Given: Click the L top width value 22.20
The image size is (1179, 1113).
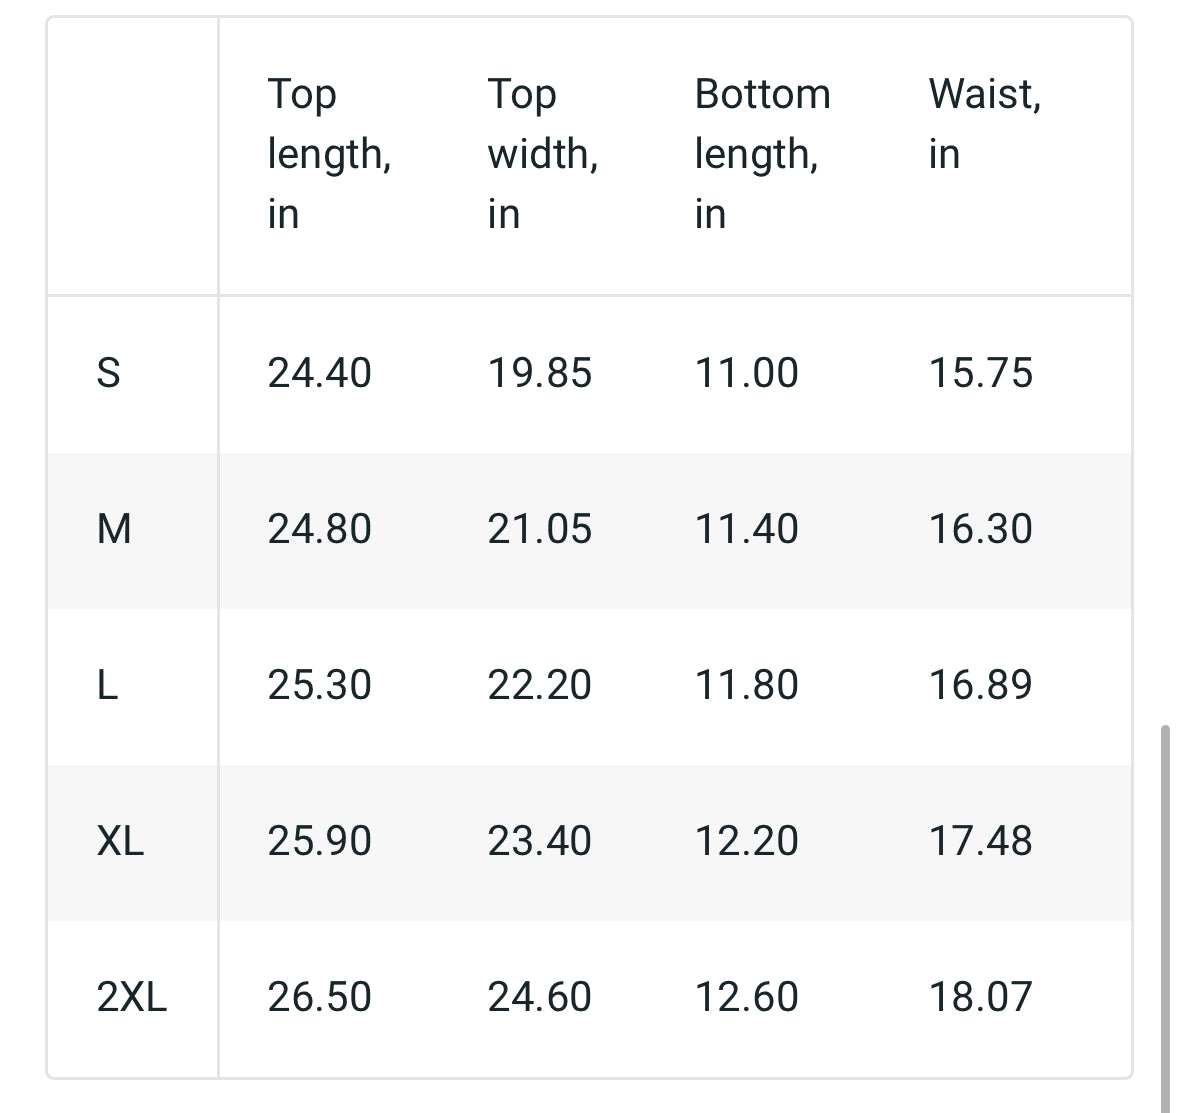Looking at the screenshot, I should 539,686.
